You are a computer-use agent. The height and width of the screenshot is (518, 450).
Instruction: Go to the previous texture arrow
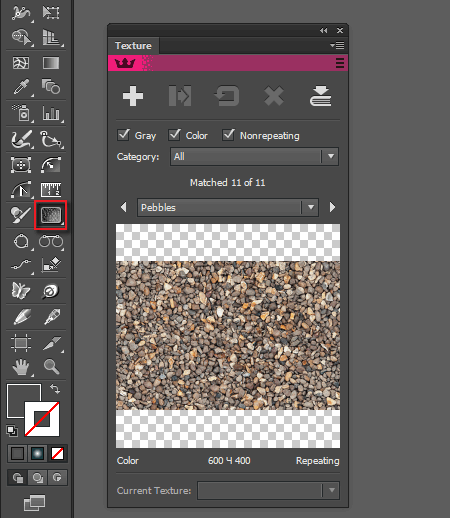click(124, 207)
